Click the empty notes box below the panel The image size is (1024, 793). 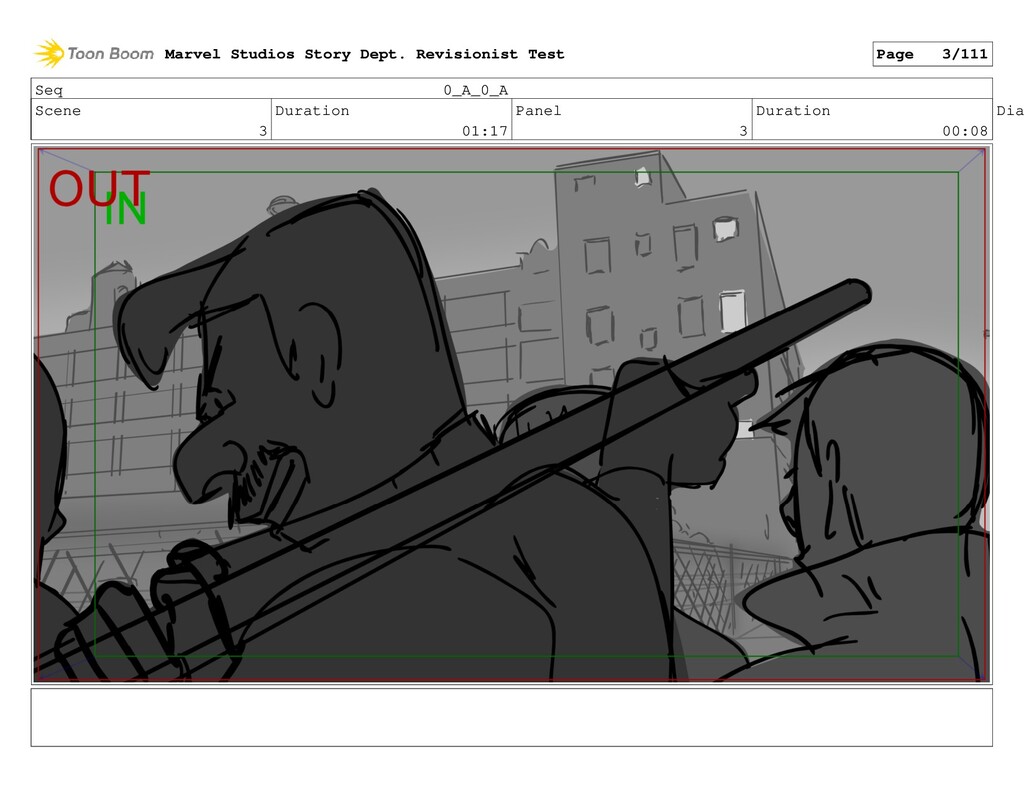pyautogui.click(x=511, y=717)
